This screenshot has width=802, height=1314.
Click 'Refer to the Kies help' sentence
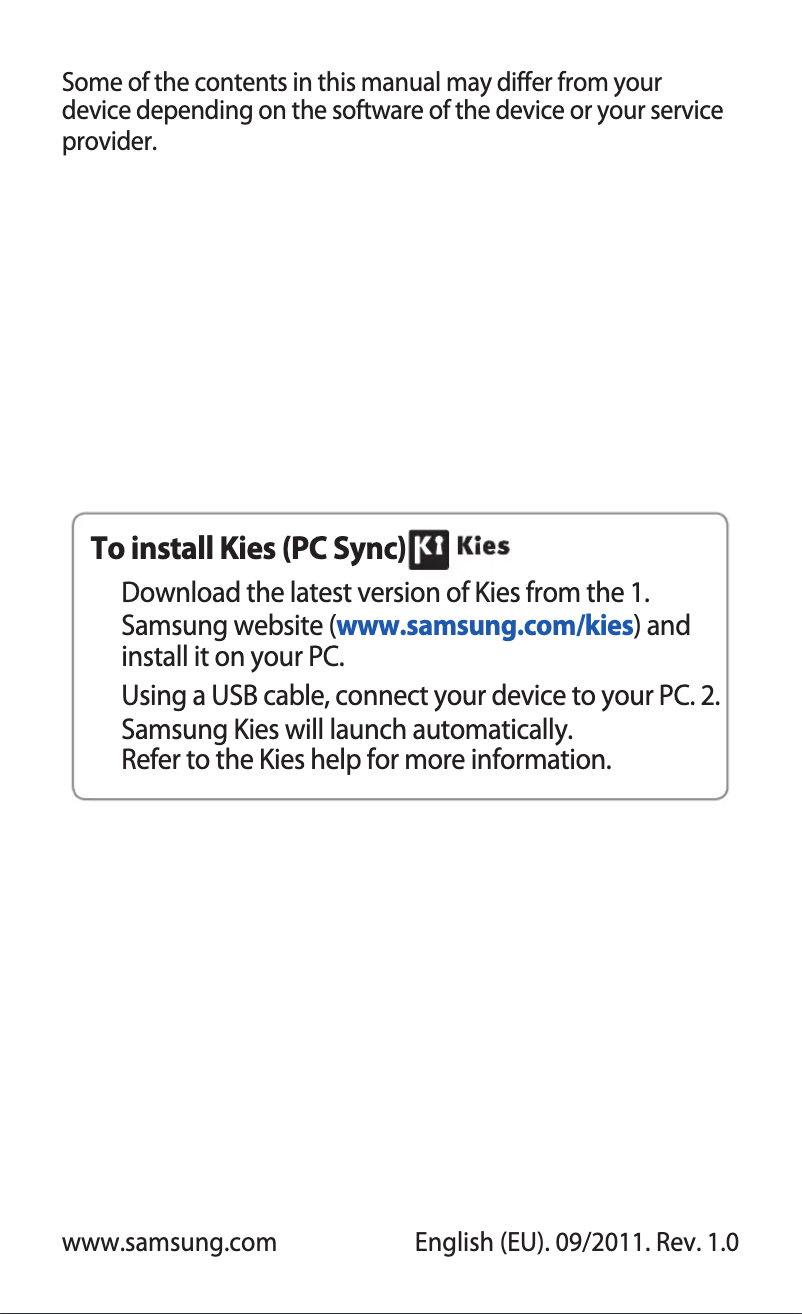tap(365, 761)
